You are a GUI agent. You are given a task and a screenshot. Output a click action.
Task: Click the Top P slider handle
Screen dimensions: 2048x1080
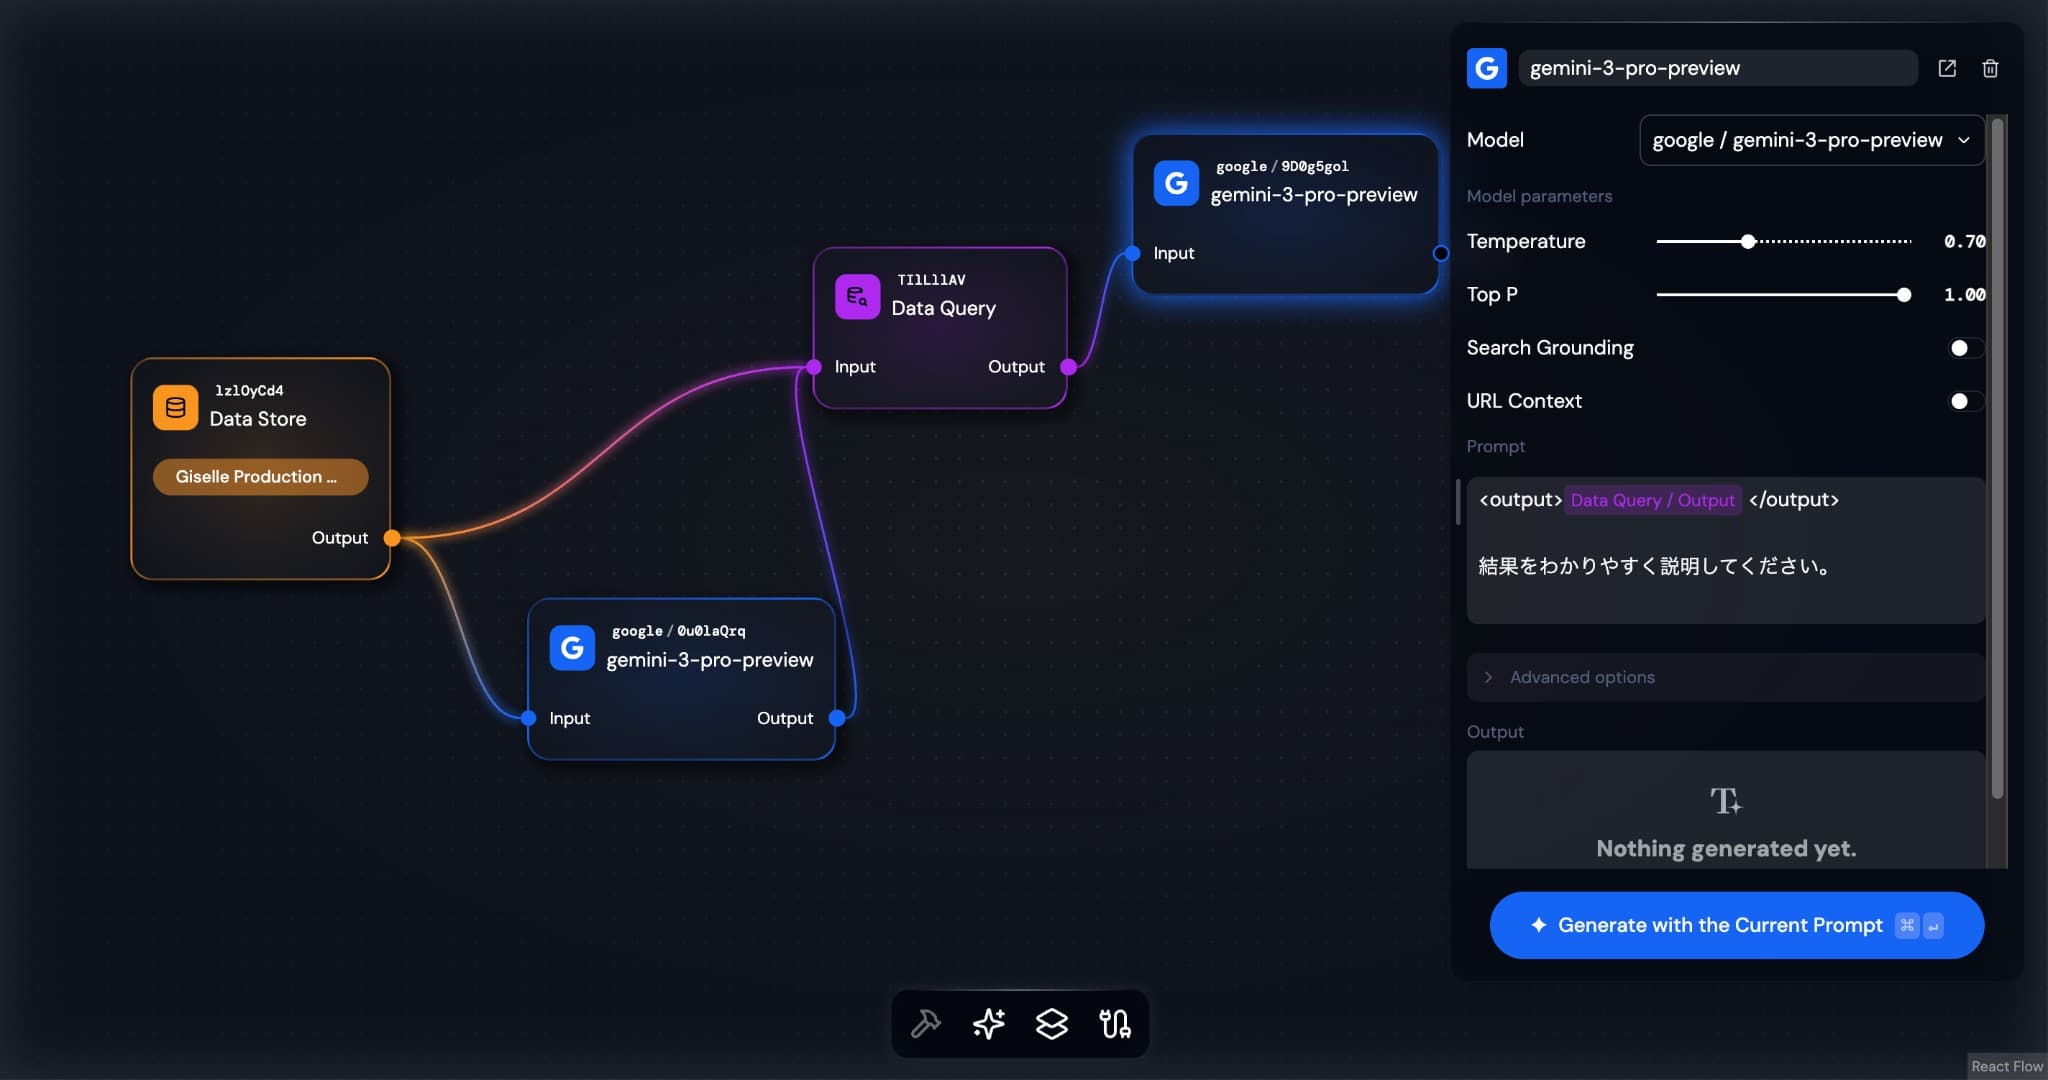pyautogui.click(x=1903, y=294)
